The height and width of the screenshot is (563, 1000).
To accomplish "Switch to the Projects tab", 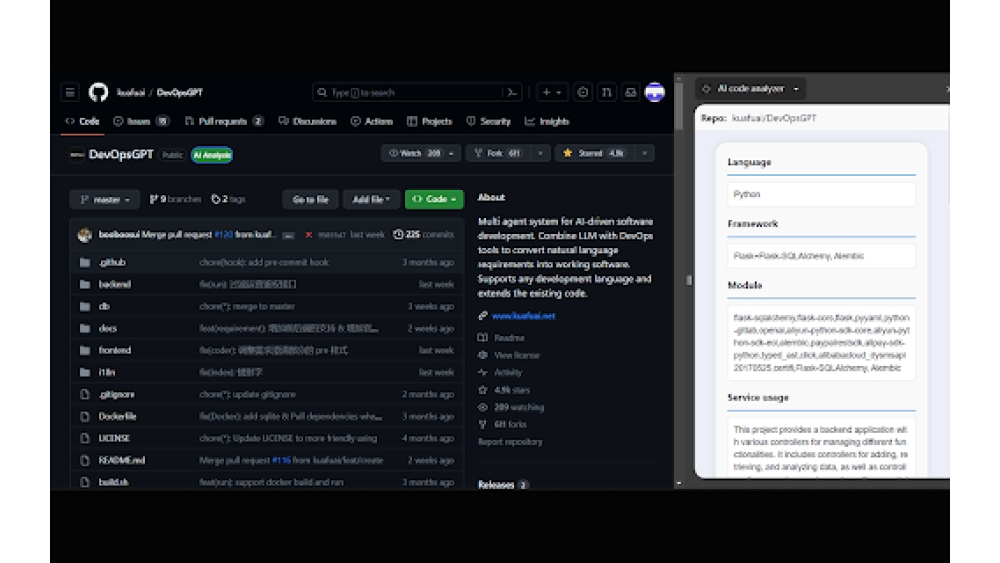I will [x=430, y=121].
